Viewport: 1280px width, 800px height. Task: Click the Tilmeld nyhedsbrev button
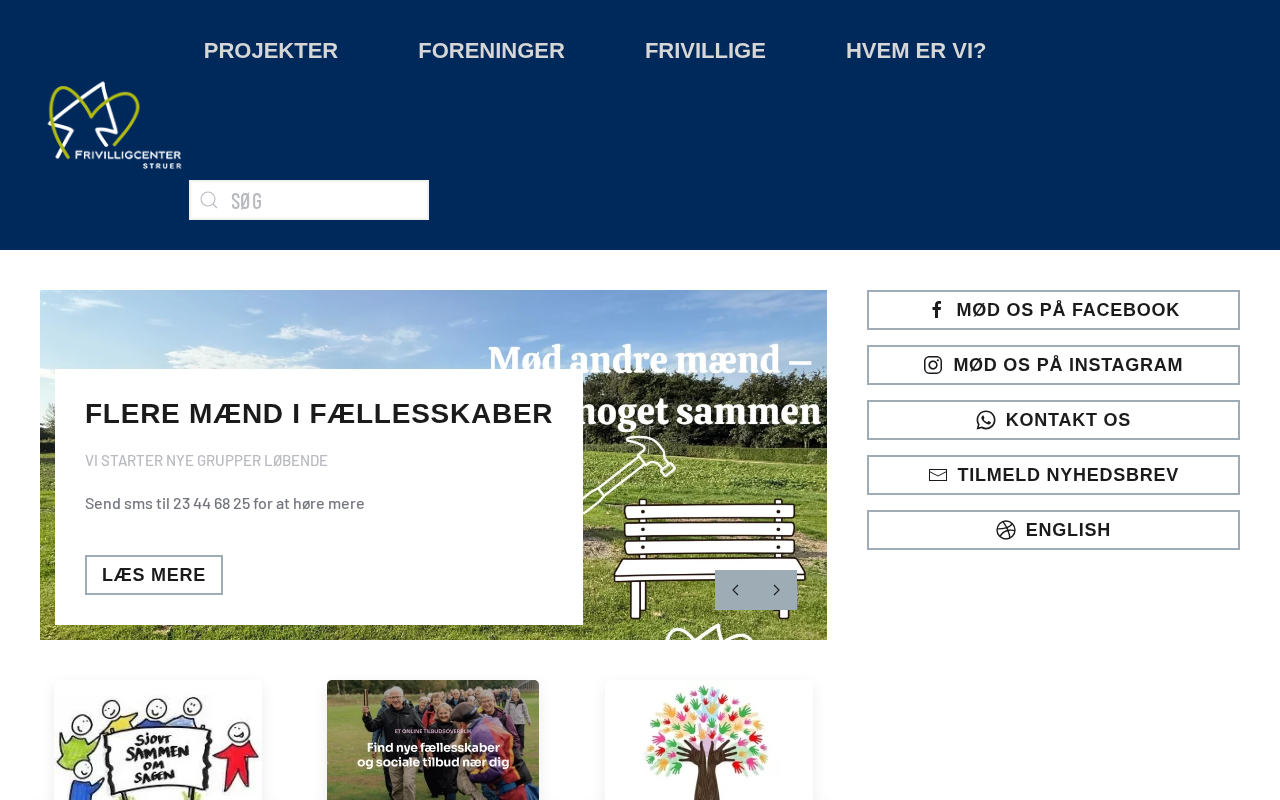1053,475
